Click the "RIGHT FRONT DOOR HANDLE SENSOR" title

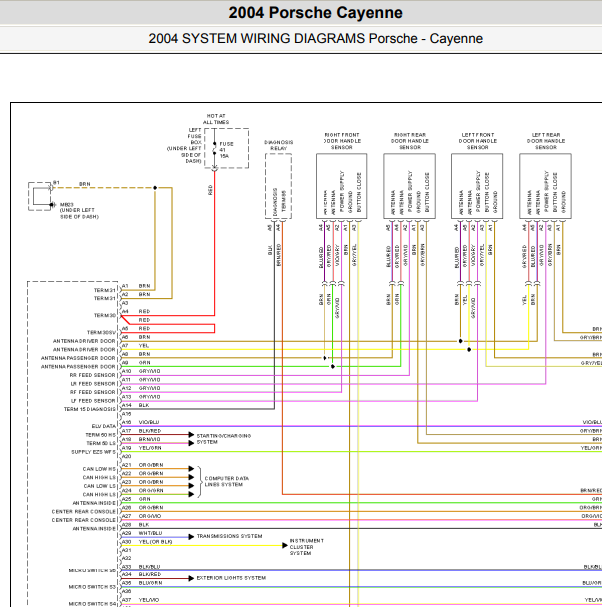[x=341, y=141]
